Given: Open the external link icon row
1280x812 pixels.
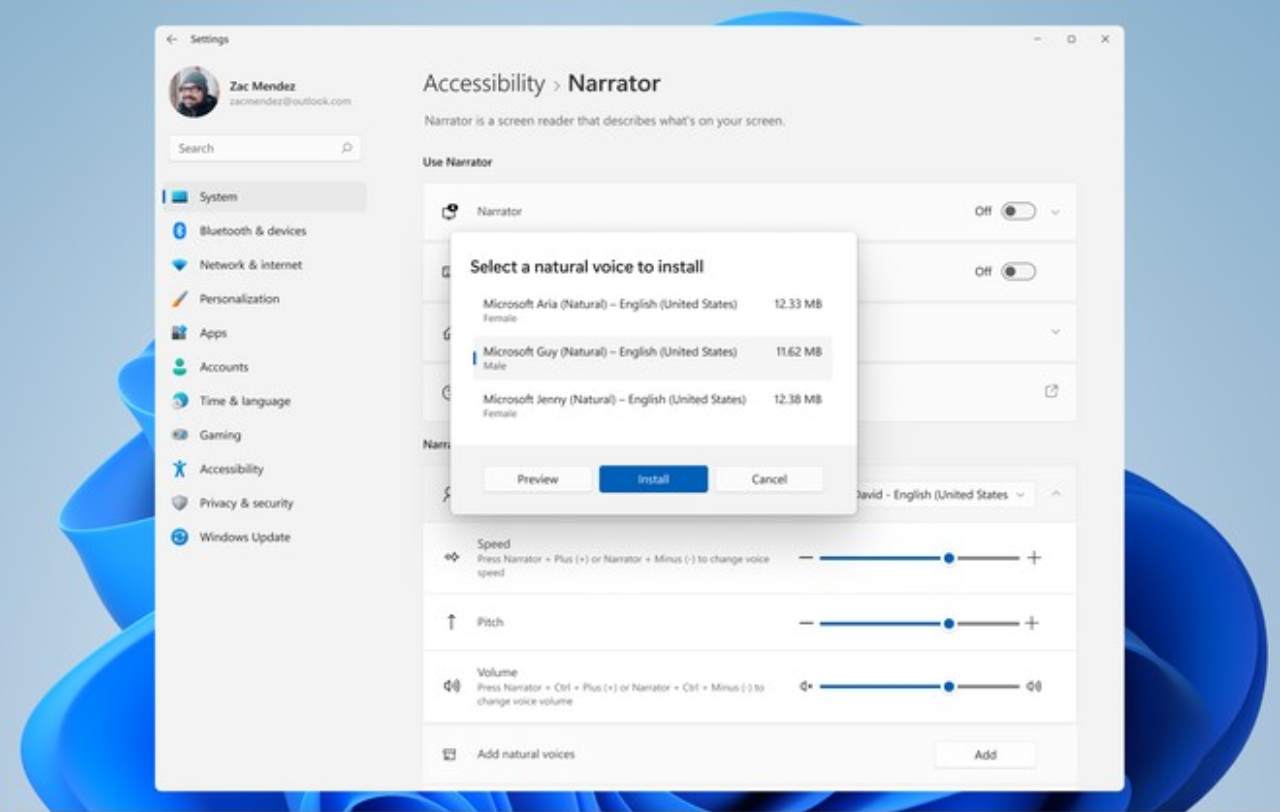Looking at the screenshot, I should click(1051, 392).
